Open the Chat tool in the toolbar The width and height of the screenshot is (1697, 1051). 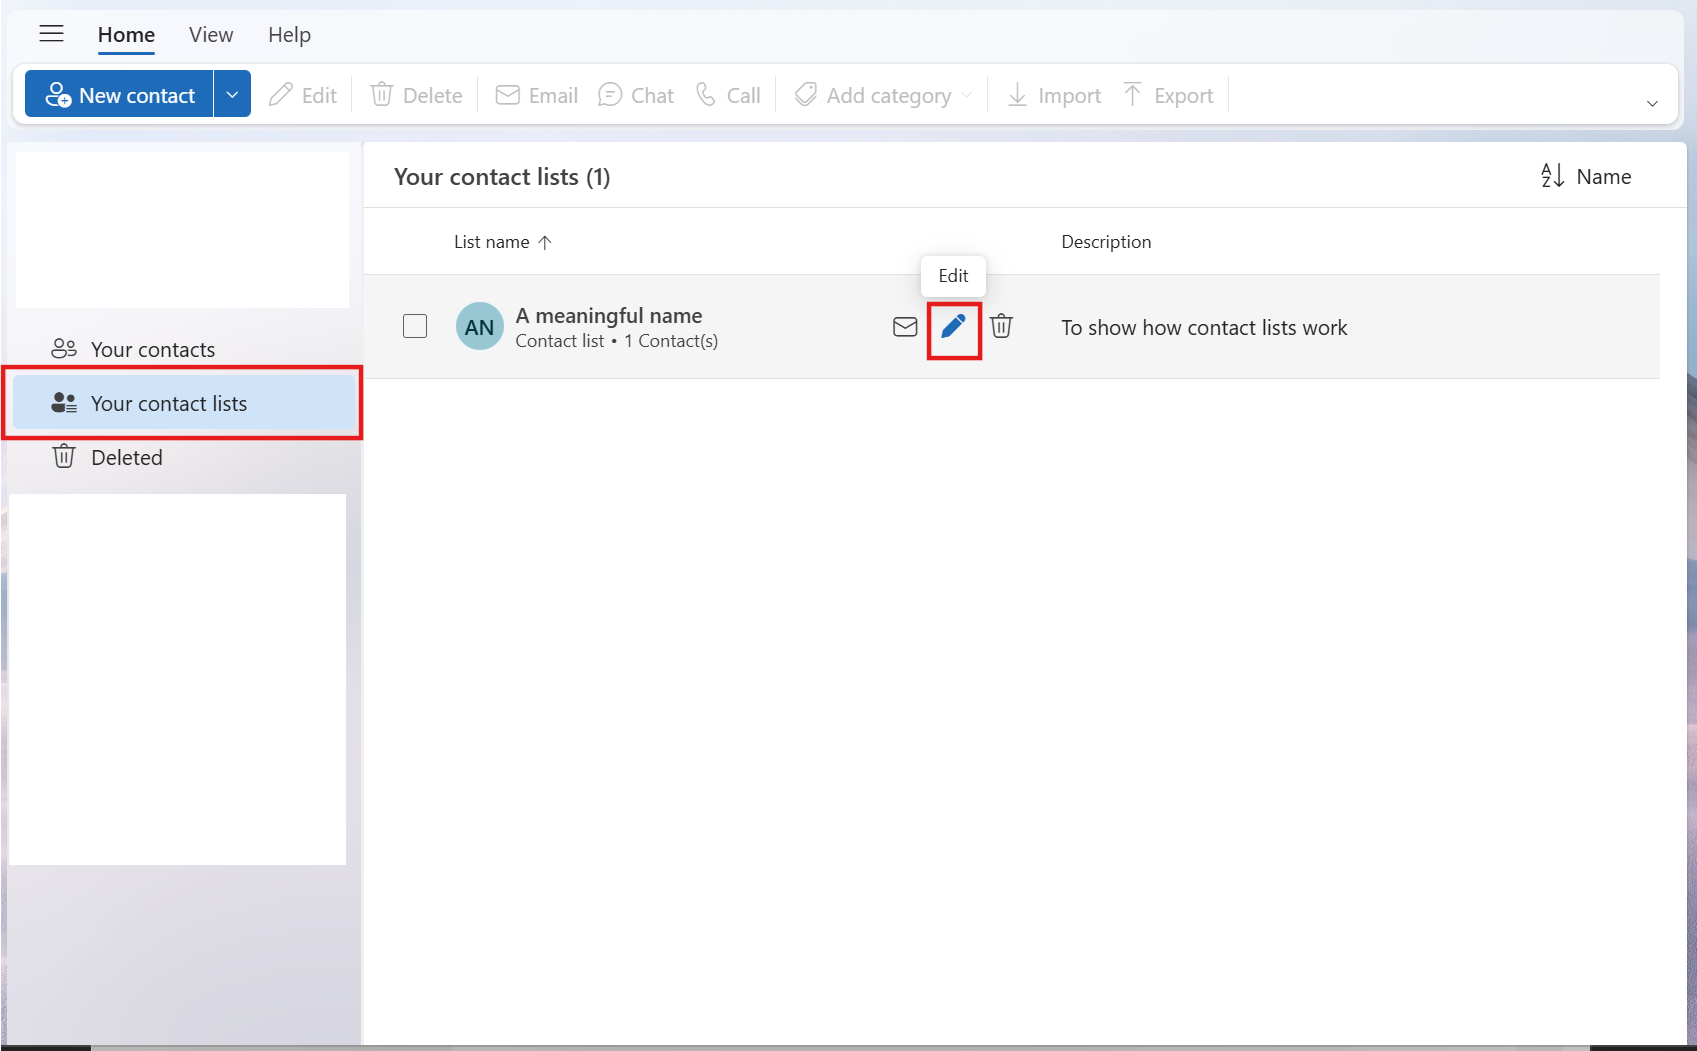pyautogui.click(x=635, y=94)
